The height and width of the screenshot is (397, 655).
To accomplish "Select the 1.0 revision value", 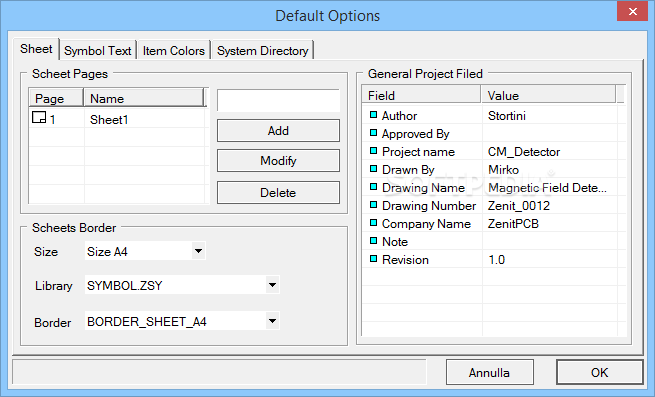I will click(497, 259).
